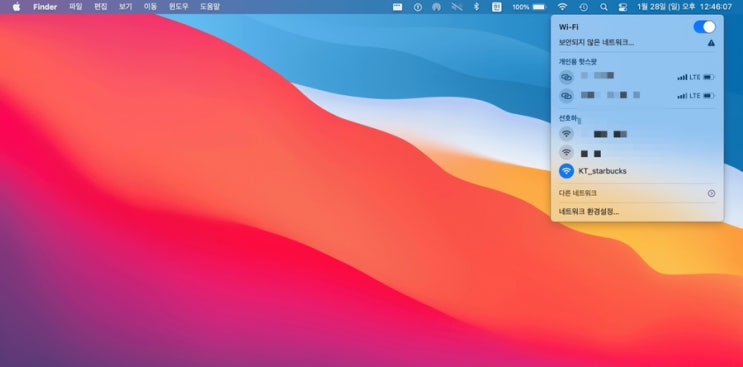The image size is (743, 367).
Task: Click the circled-i icon in menu bar
Action: [x=417, y=7]
